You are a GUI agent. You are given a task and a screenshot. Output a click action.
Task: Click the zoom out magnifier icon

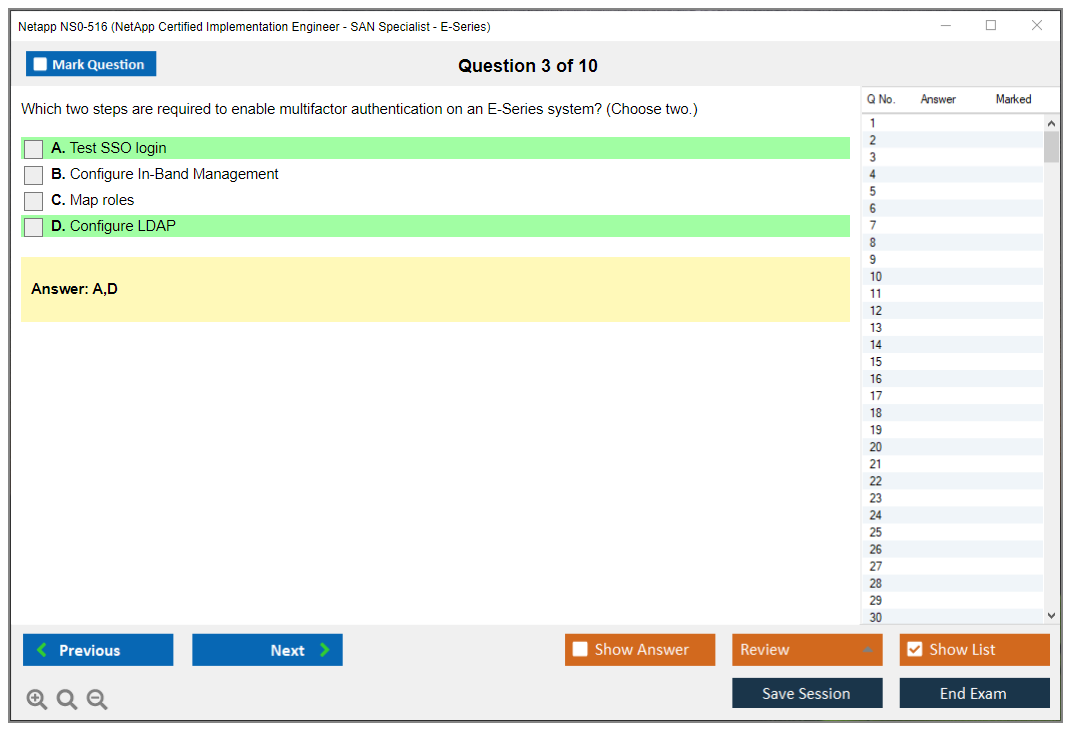pos(97,700)
